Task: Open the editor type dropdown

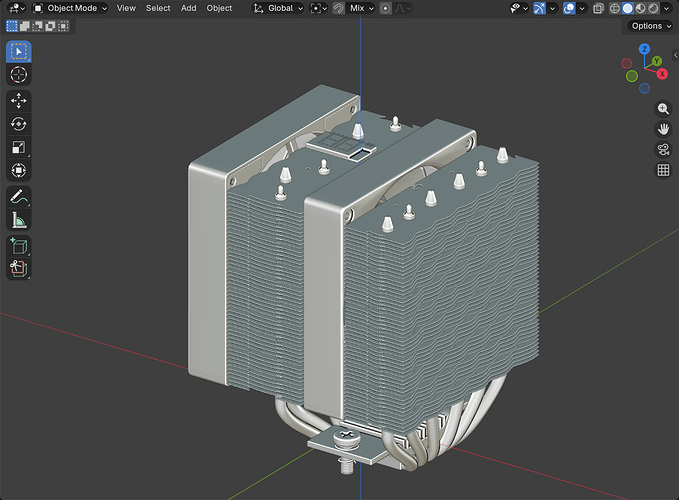Action: pos(17,8)
